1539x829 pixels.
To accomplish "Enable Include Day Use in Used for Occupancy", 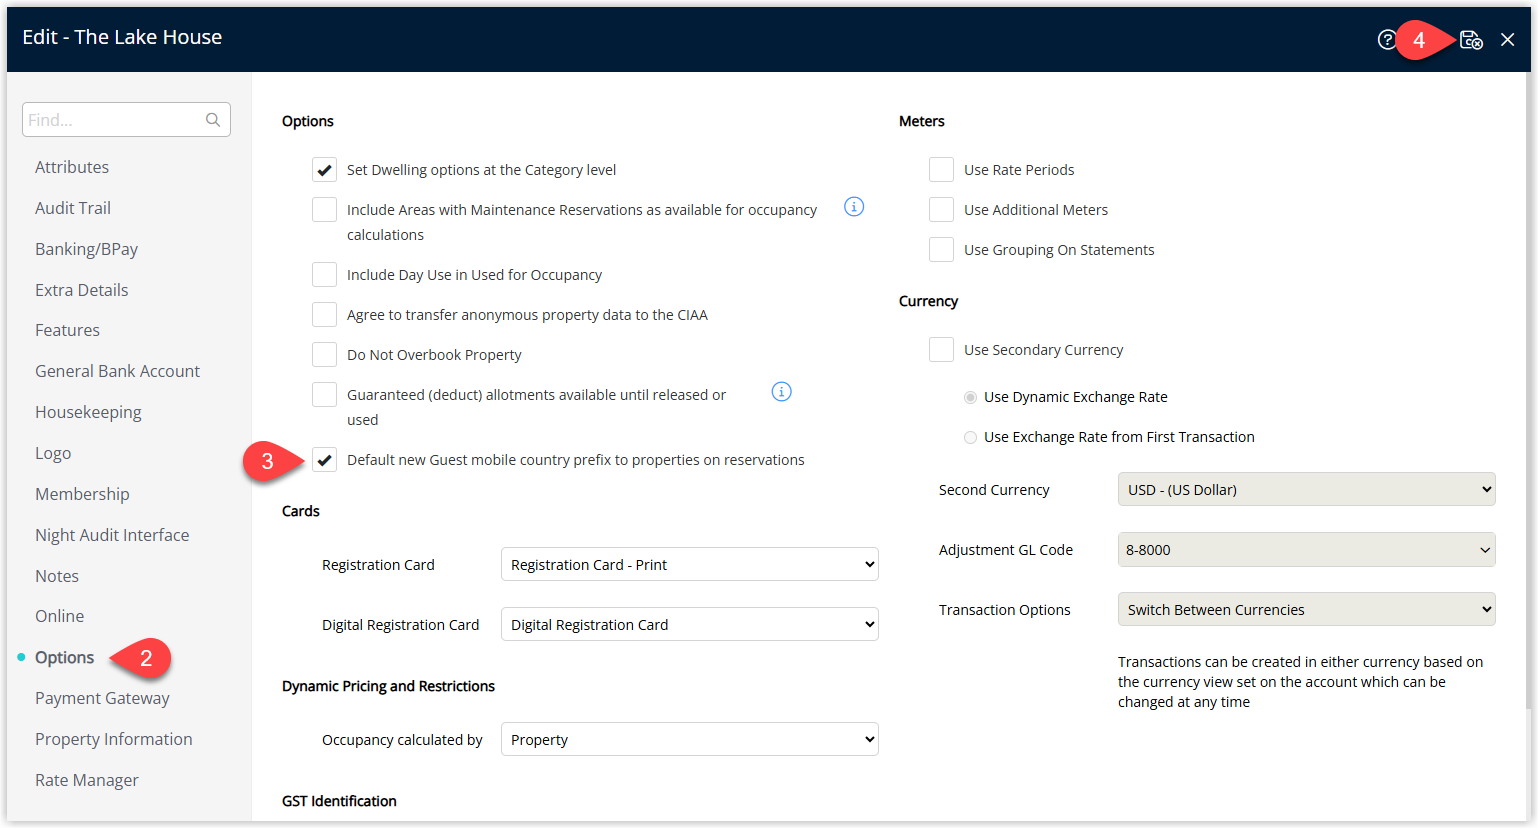I will [324, 275].
